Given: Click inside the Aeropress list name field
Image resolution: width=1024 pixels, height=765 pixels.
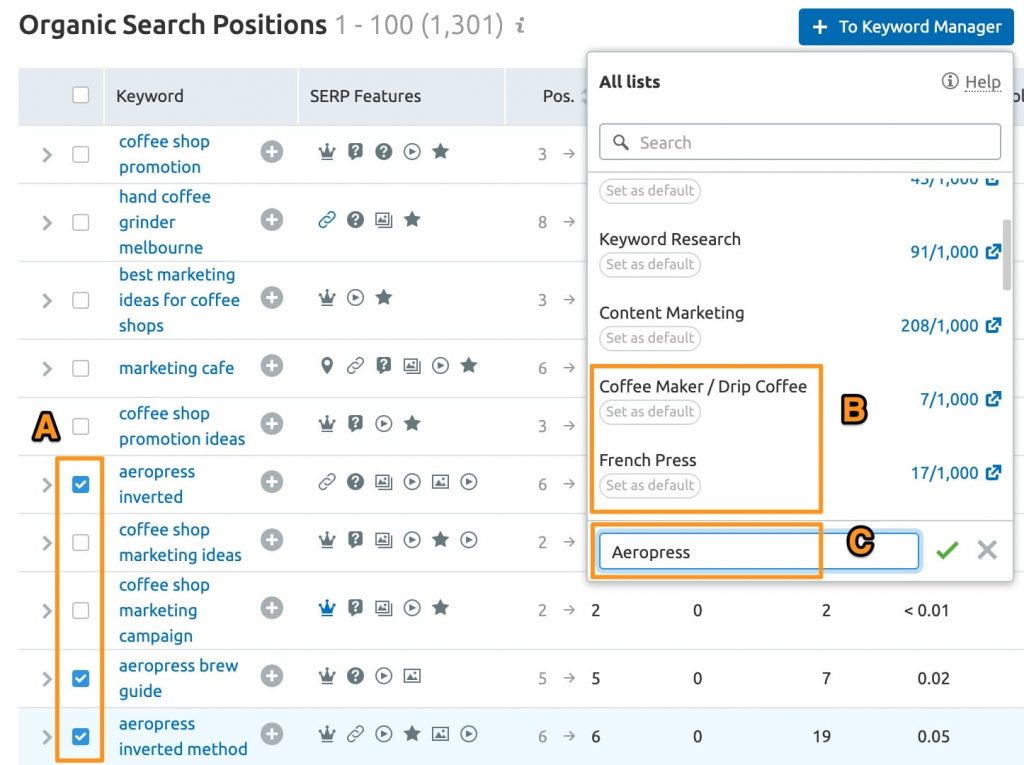Looking at the screenshot, I should 708,550.
